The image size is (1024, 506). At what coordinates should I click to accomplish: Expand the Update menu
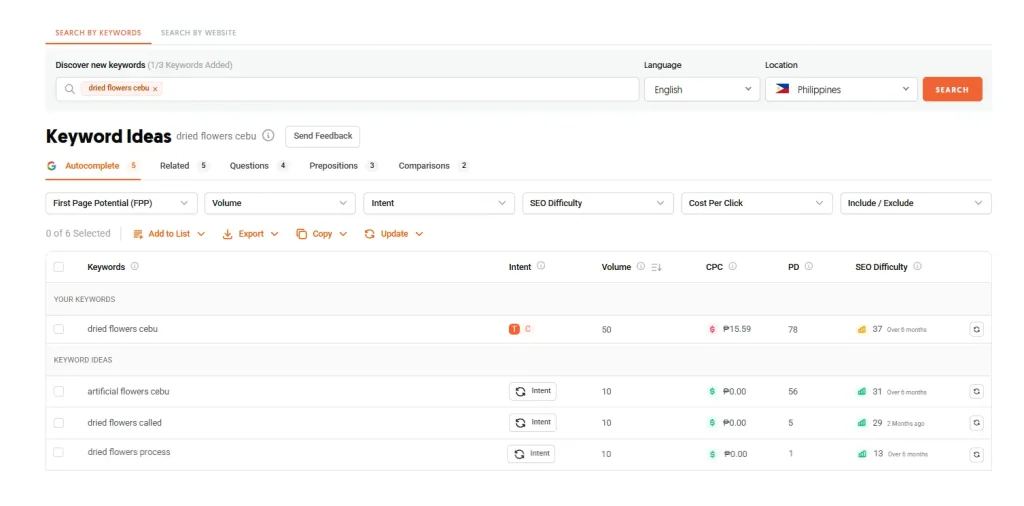pyautogui.click(x=394, y=234)
